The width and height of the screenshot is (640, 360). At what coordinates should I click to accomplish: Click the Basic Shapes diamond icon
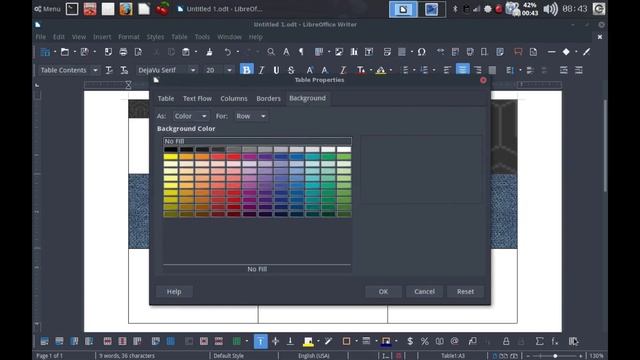click(566, 52)
